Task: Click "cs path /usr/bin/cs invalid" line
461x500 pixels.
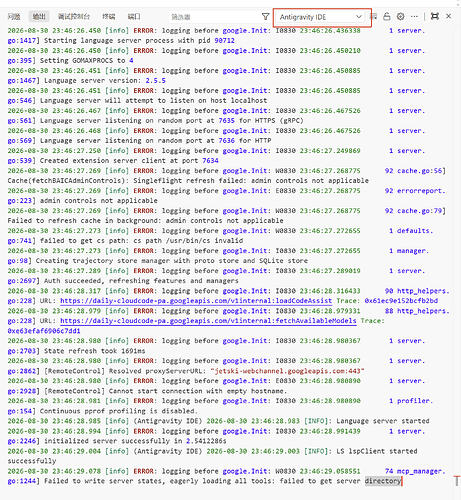Action: click(125, 240)
